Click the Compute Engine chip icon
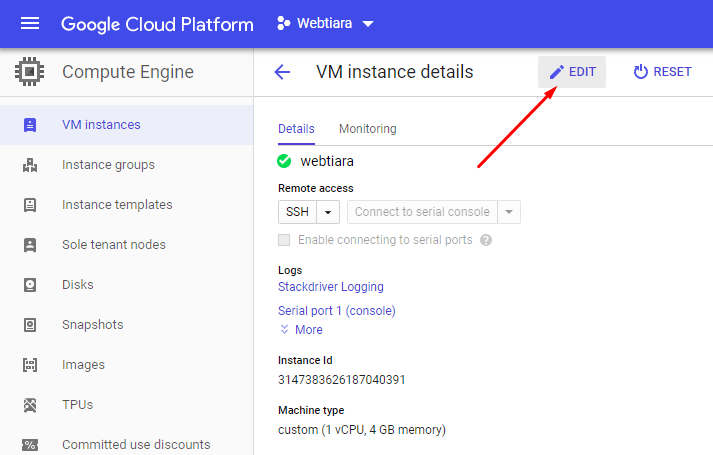Screen dimensions: 713x455 click(30, 72)
